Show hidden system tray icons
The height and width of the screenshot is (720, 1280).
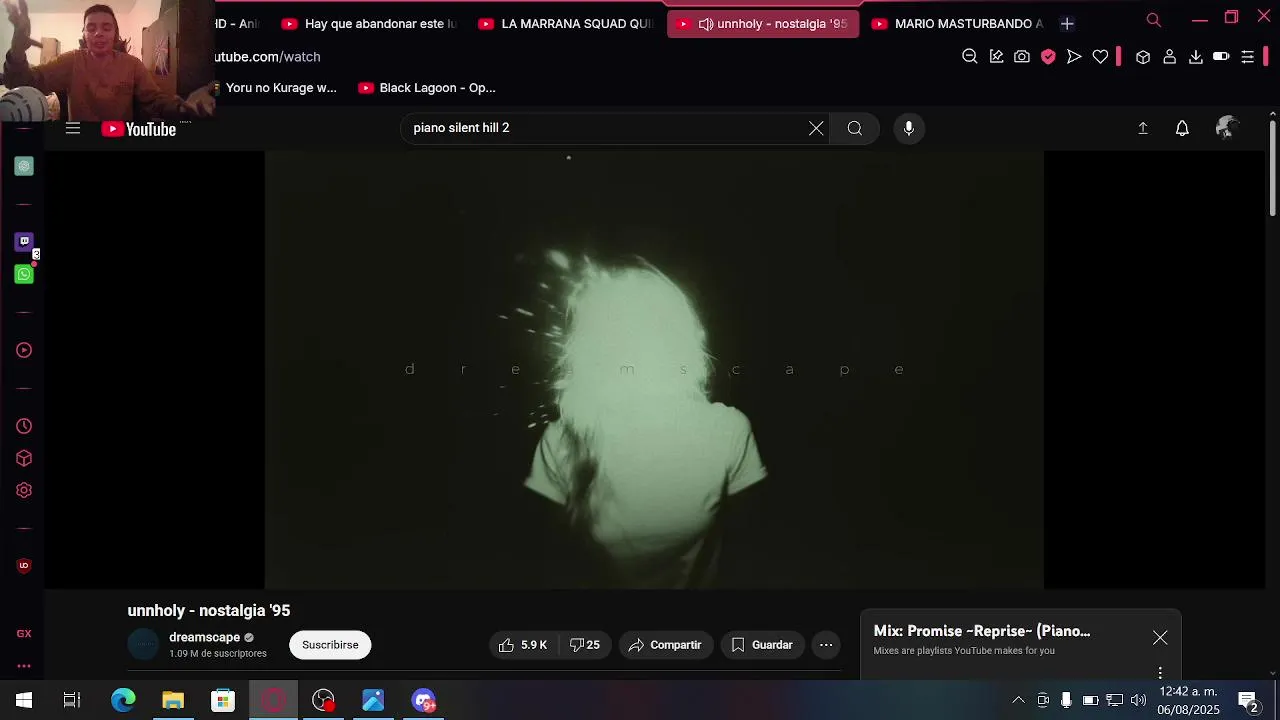[1018, 700]
